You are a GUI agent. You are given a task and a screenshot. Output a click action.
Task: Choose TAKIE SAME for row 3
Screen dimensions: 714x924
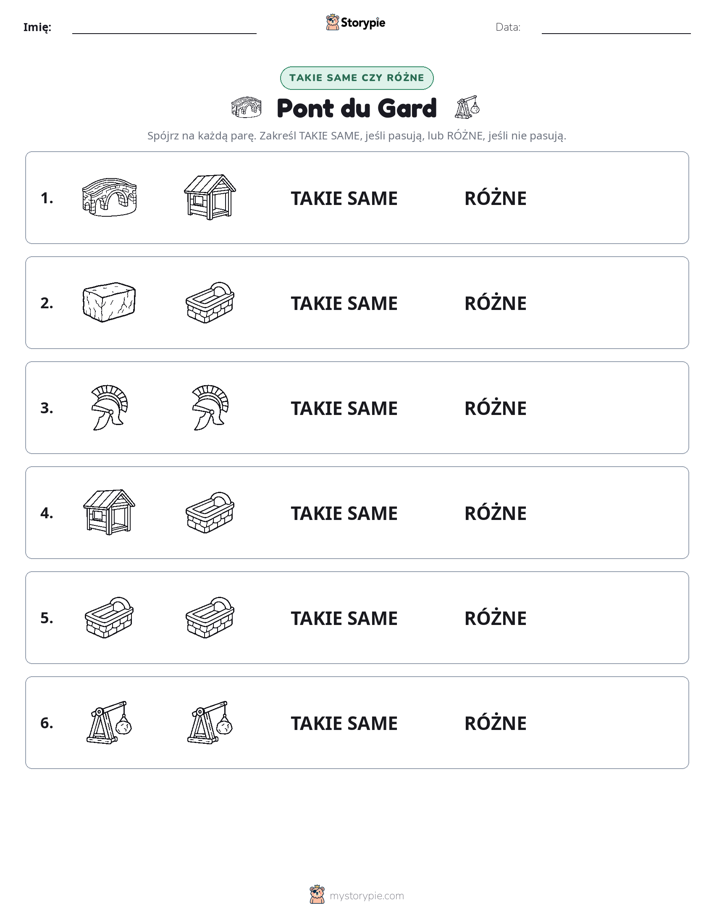click(344, 408)
